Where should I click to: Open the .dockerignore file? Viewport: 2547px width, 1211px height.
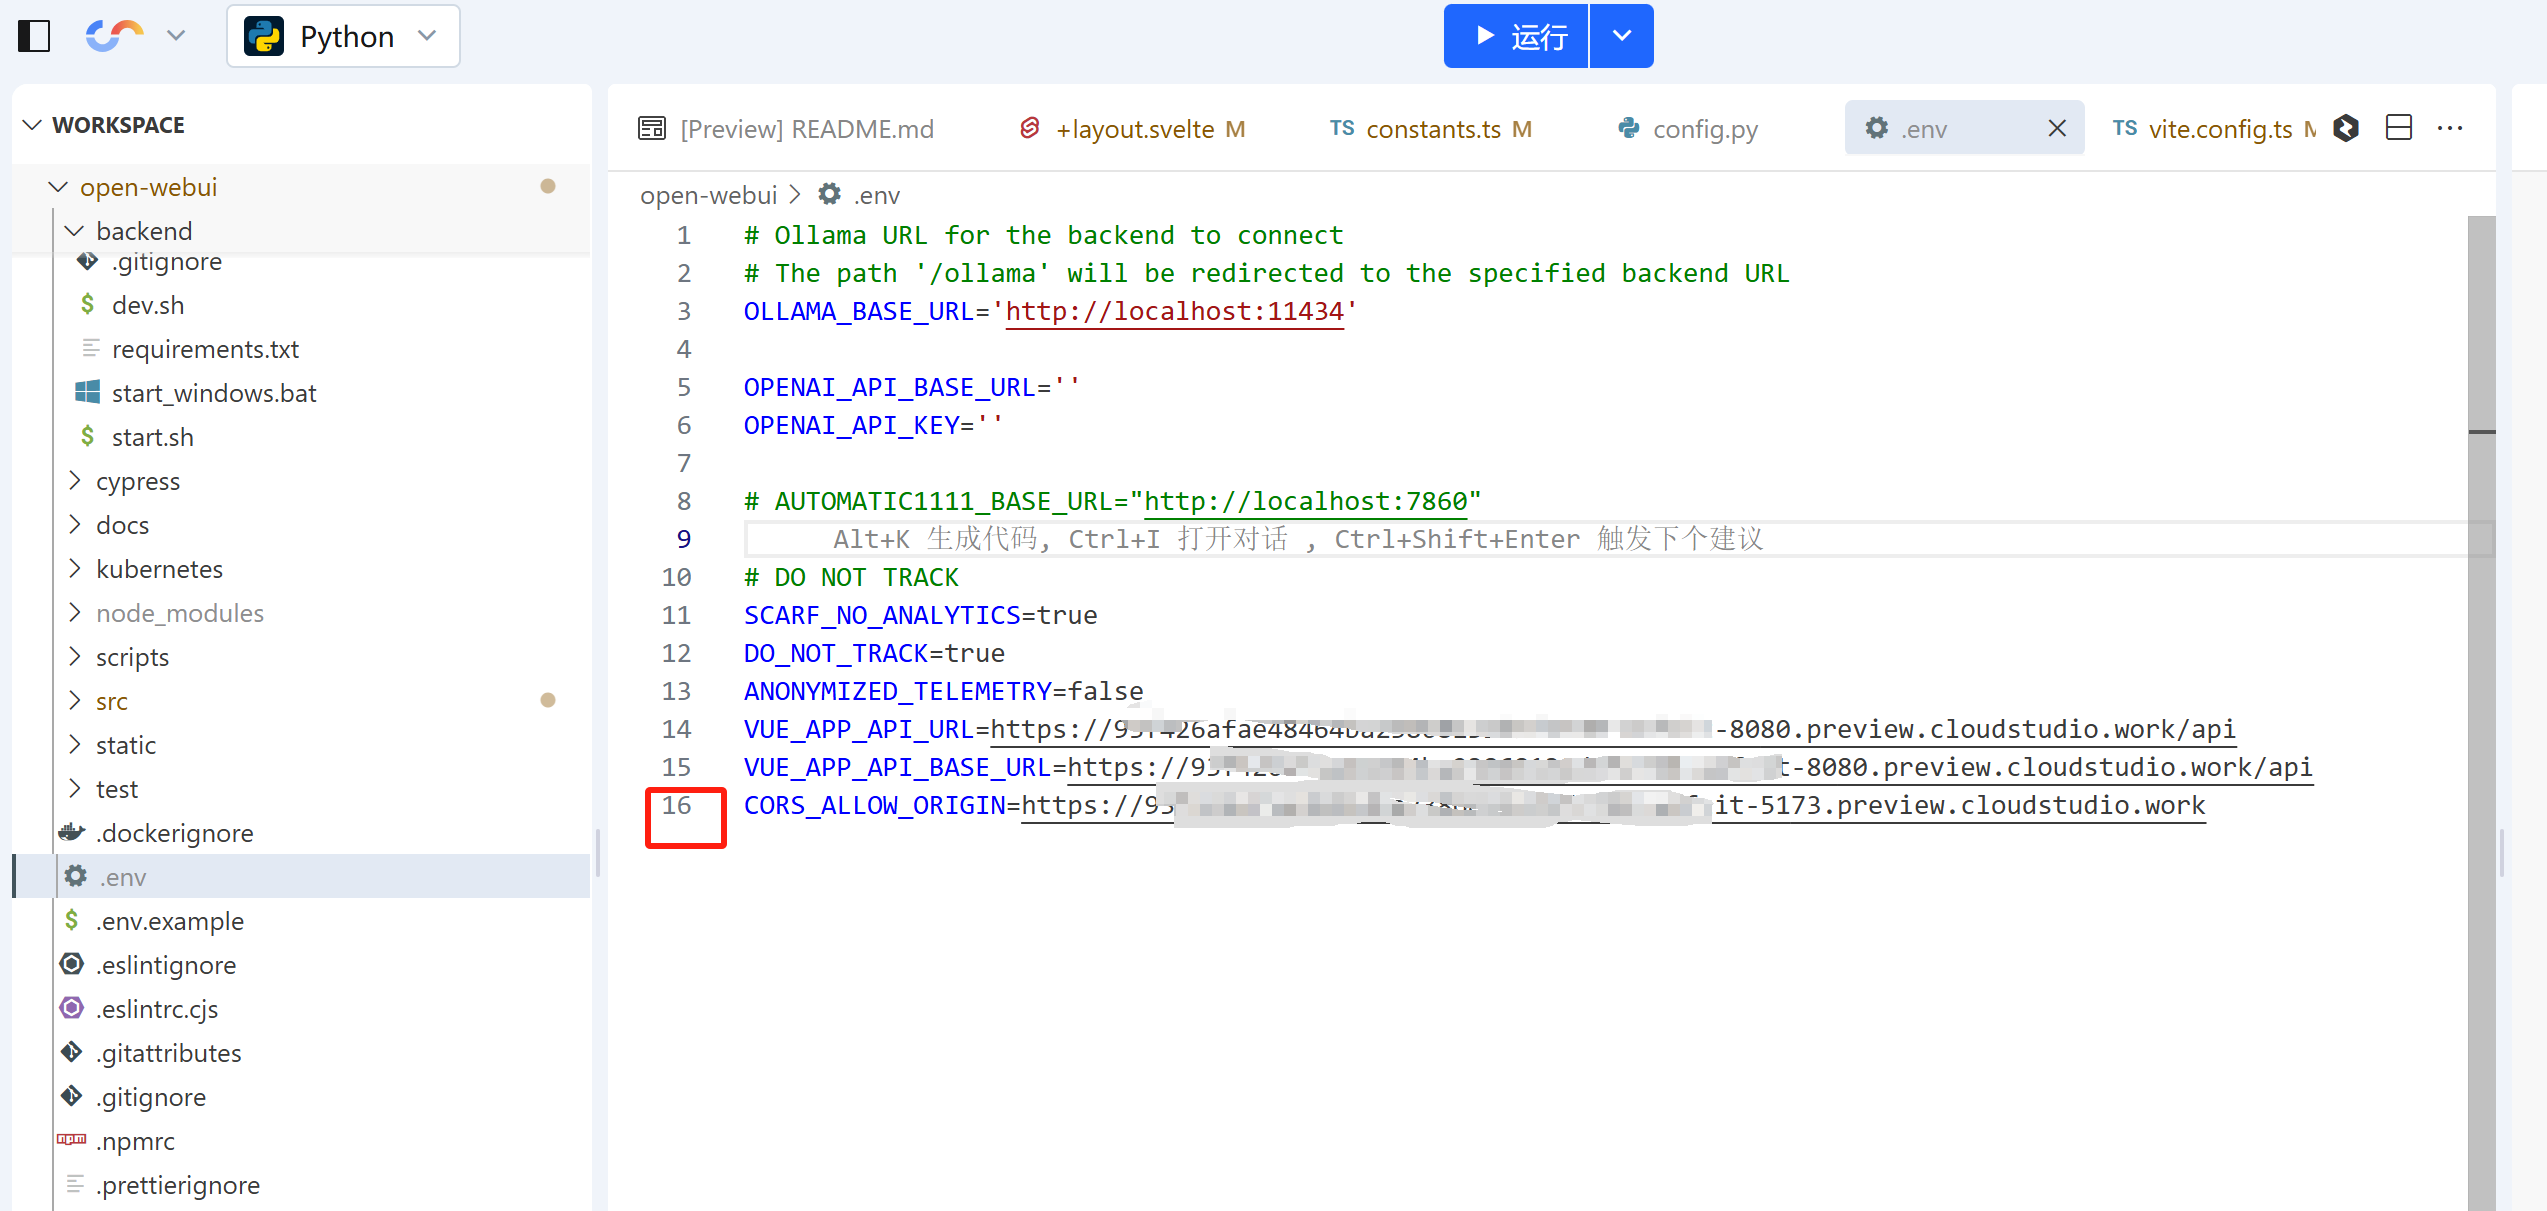coord(174,833)
